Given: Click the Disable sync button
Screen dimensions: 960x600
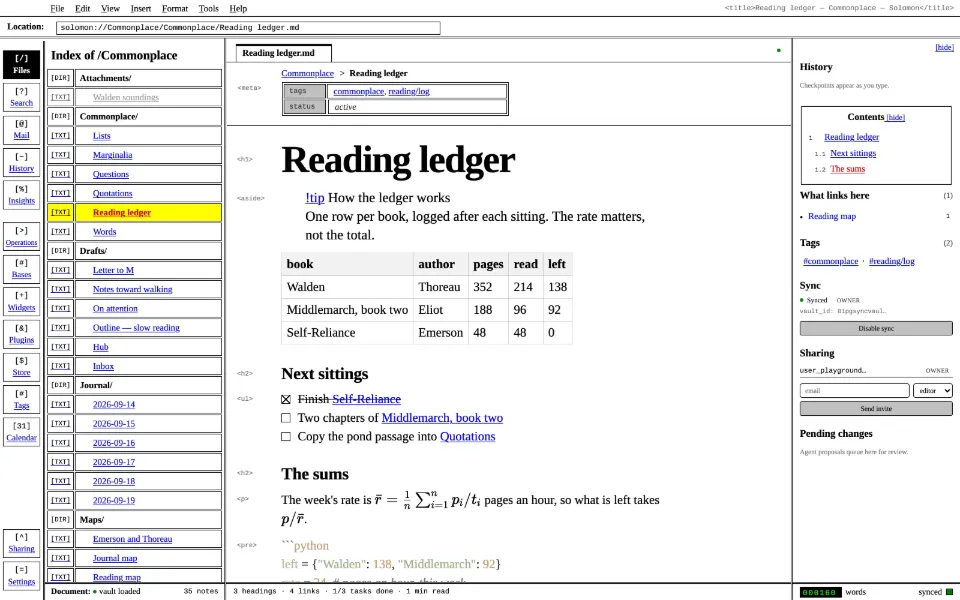Looking at the screenshot, I should [876, 329].
